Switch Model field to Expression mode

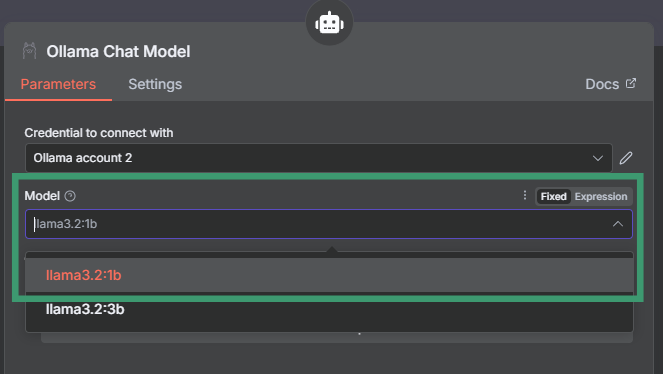click(601, 197)
